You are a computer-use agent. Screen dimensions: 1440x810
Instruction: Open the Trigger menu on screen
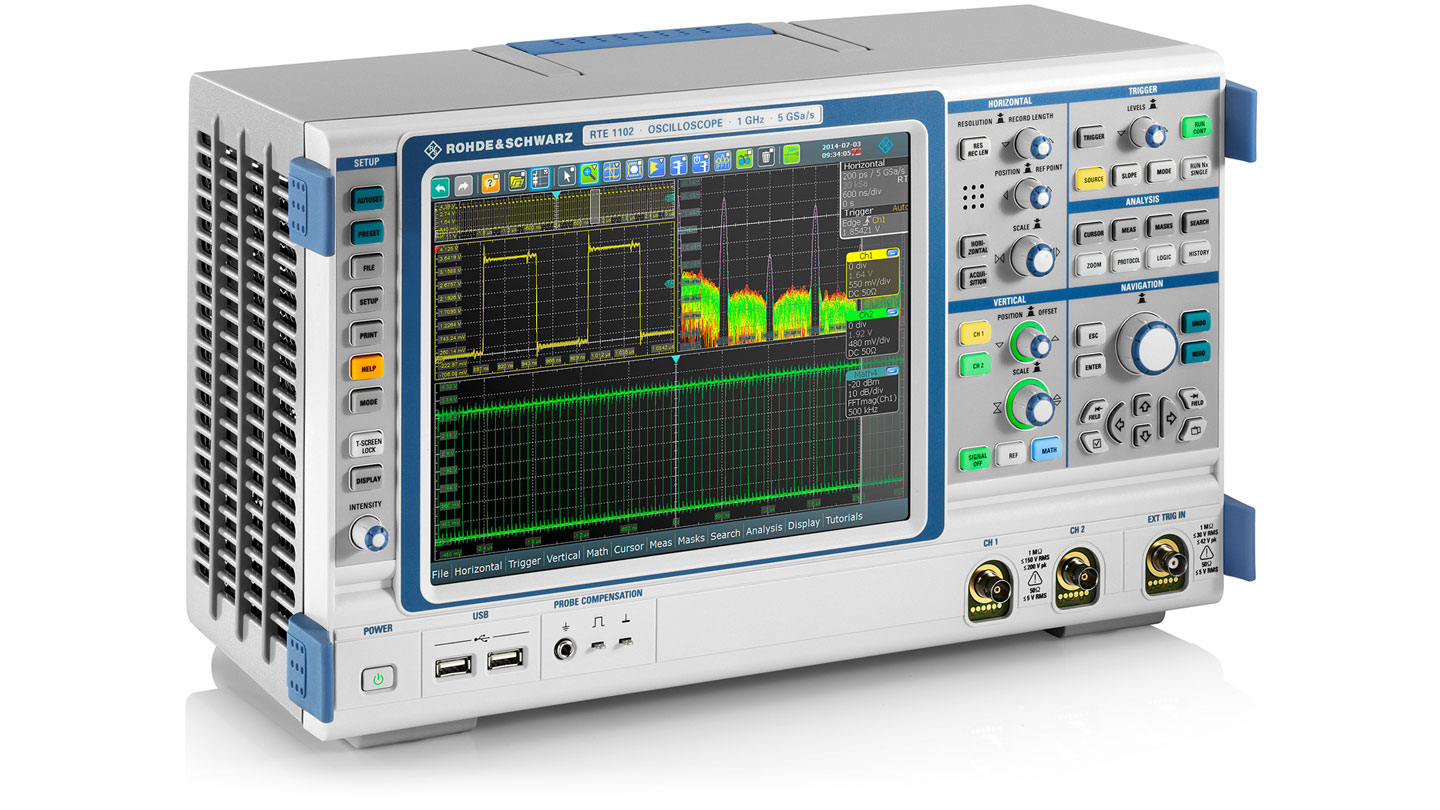[x=524, y=562]
